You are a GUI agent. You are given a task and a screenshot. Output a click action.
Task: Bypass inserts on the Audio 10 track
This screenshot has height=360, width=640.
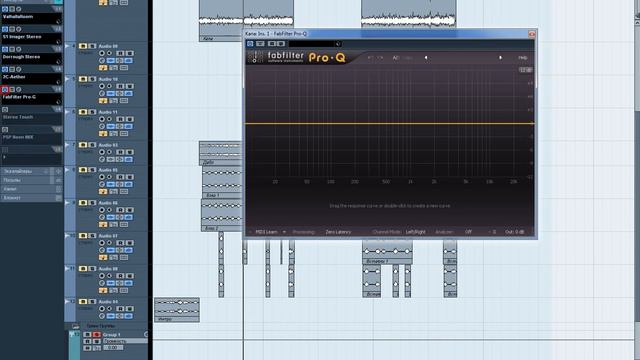pos(111,94)
